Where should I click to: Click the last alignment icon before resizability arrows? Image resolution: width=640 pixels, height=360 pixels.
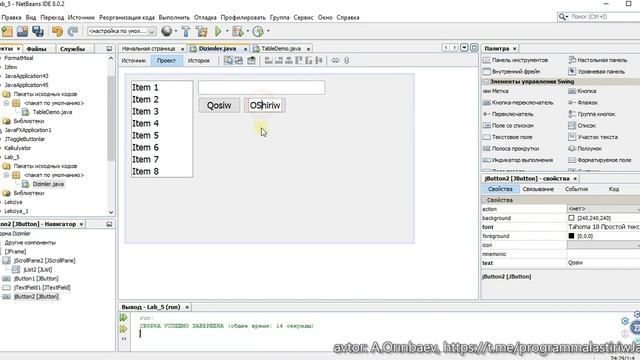pyautogui.click(x=319, y=60)
